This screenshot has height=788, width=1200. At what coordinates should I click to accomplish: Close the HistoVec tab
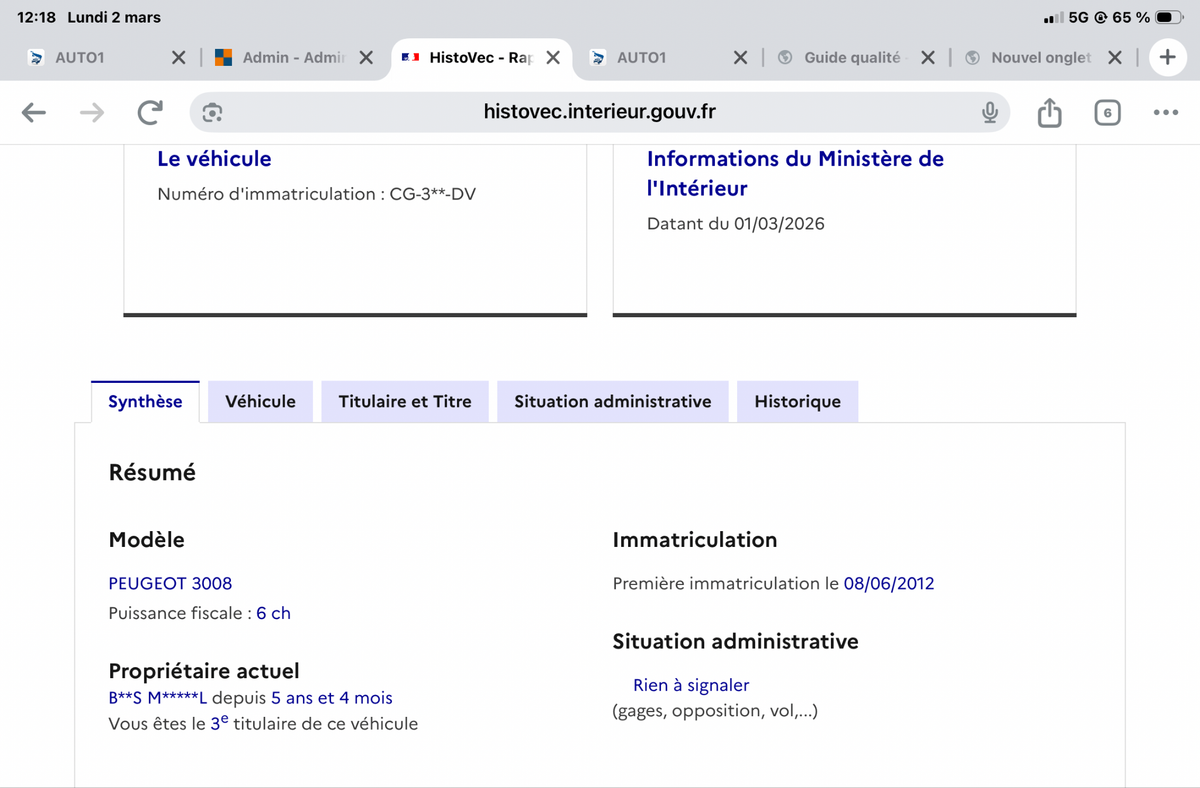[553, 58]
